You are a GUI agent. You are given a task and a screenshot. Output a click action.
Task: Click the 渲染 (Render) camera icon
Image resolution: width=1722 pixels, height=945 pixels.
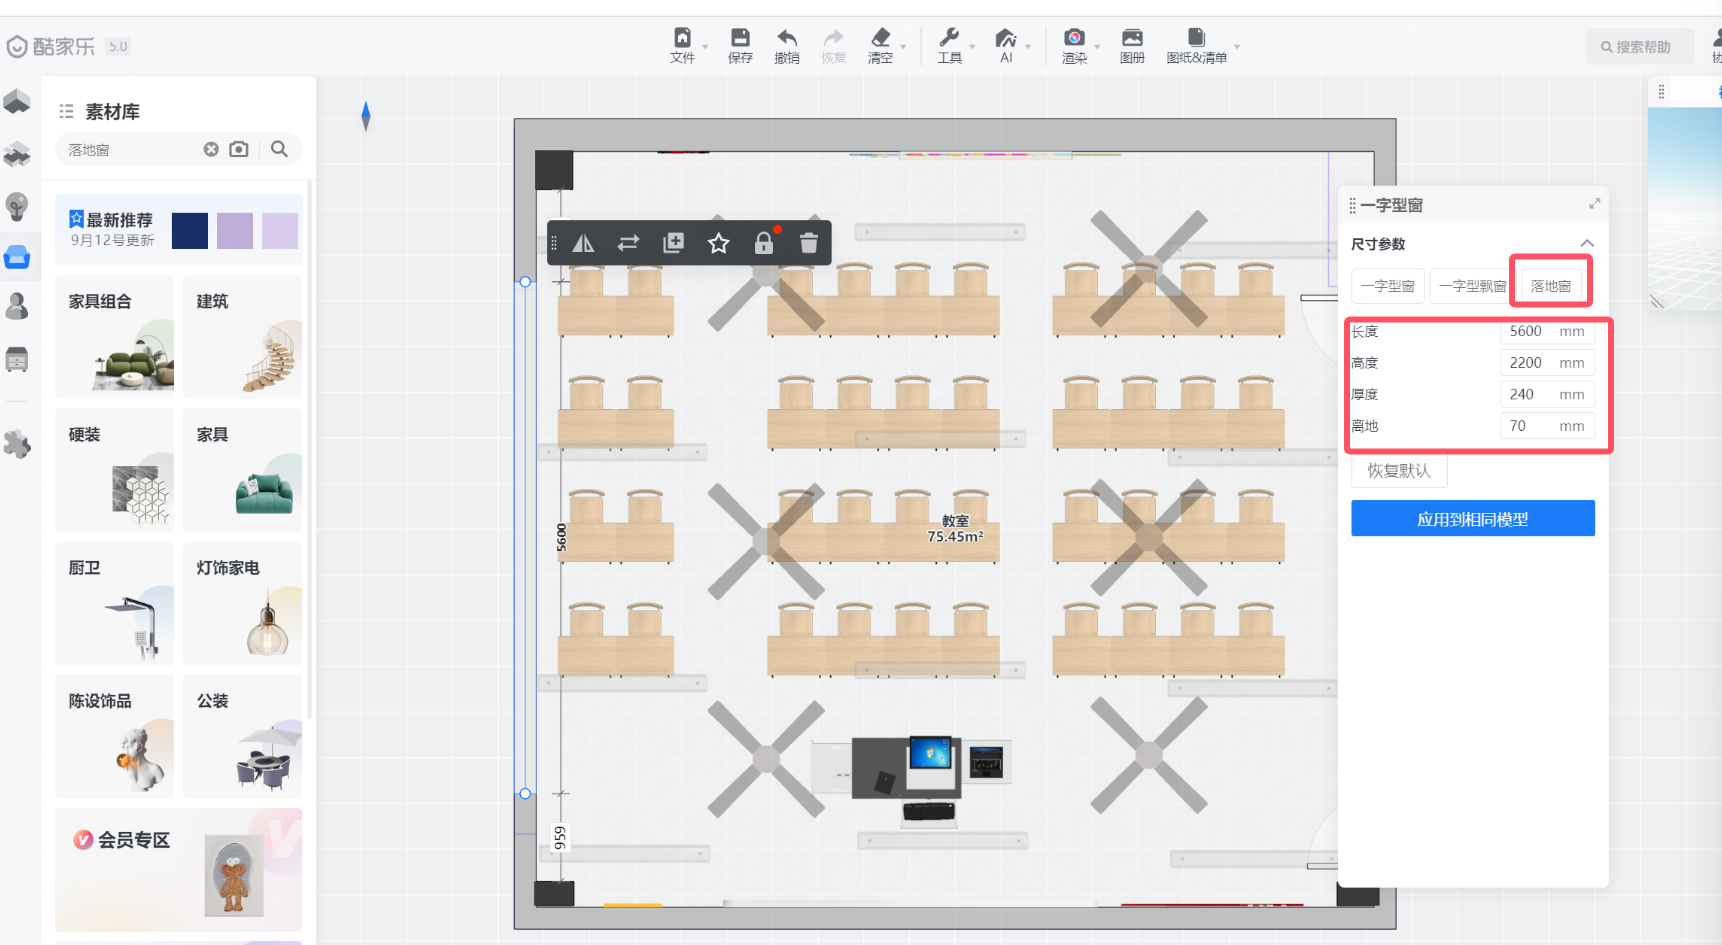1074,38
